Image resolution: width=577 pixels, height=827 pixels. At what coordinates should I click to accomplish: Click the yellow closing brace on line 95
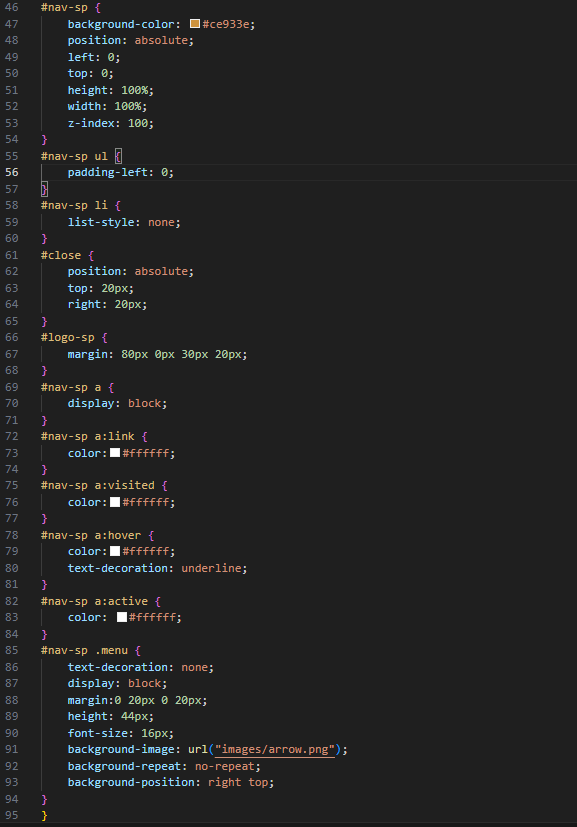pos(44,815)
